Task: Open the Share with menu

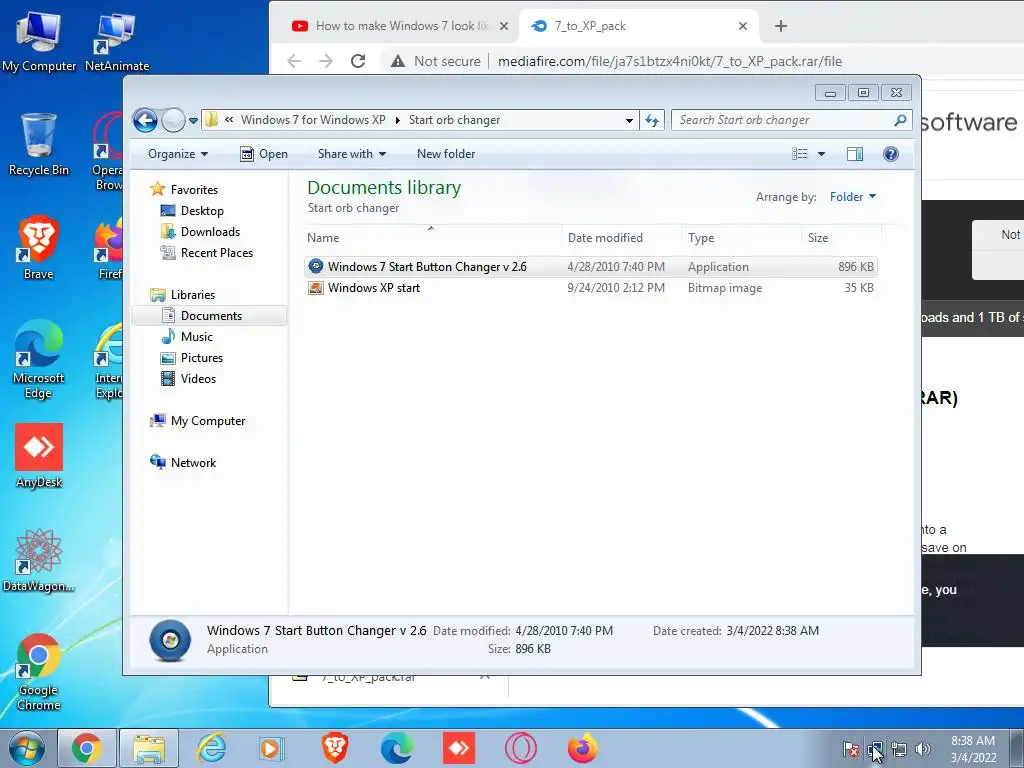Action: tap(352, 154)
